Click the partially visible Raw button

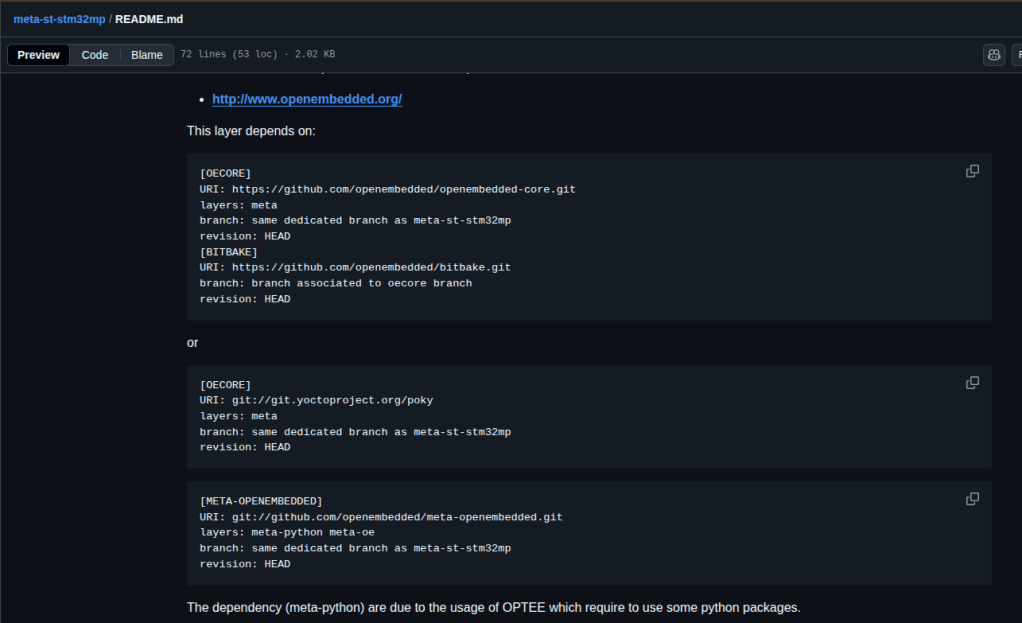click(x=1017, y=55)
